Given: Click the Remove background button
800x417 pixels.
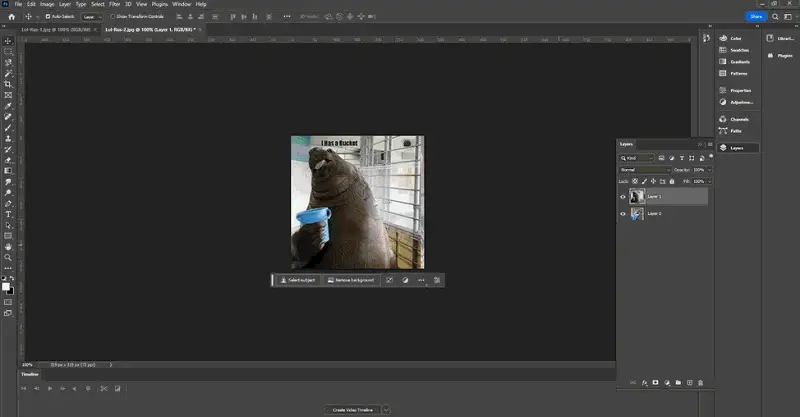Looking at the screenshot, I should click(x=351, y=280).
